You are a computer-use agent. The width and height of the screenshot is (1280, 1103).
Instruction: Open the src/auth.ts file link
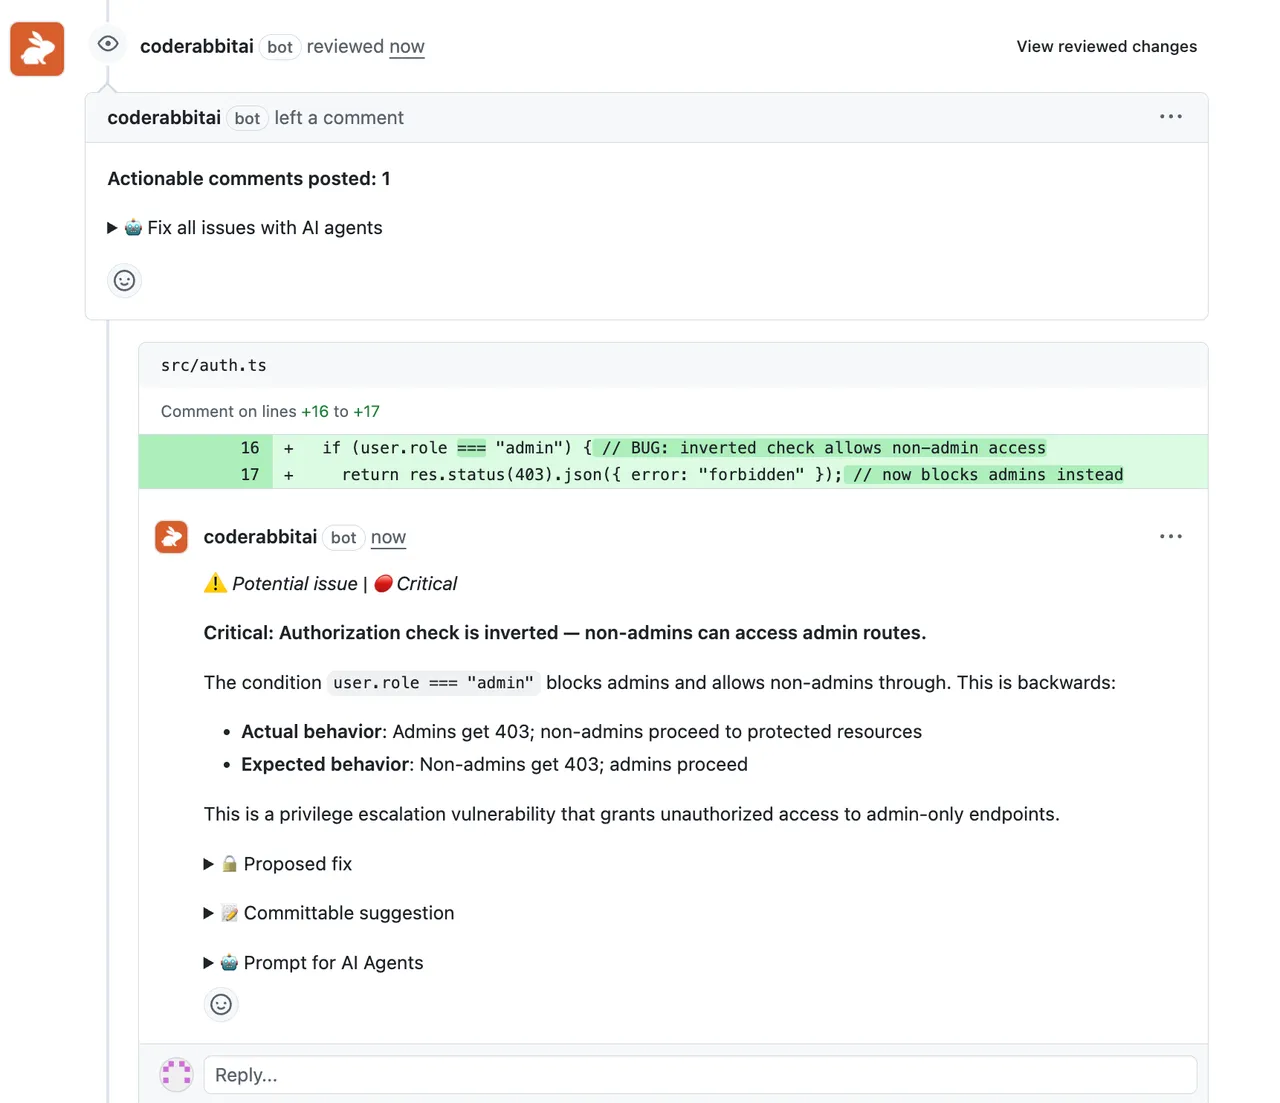click(214, 366)
